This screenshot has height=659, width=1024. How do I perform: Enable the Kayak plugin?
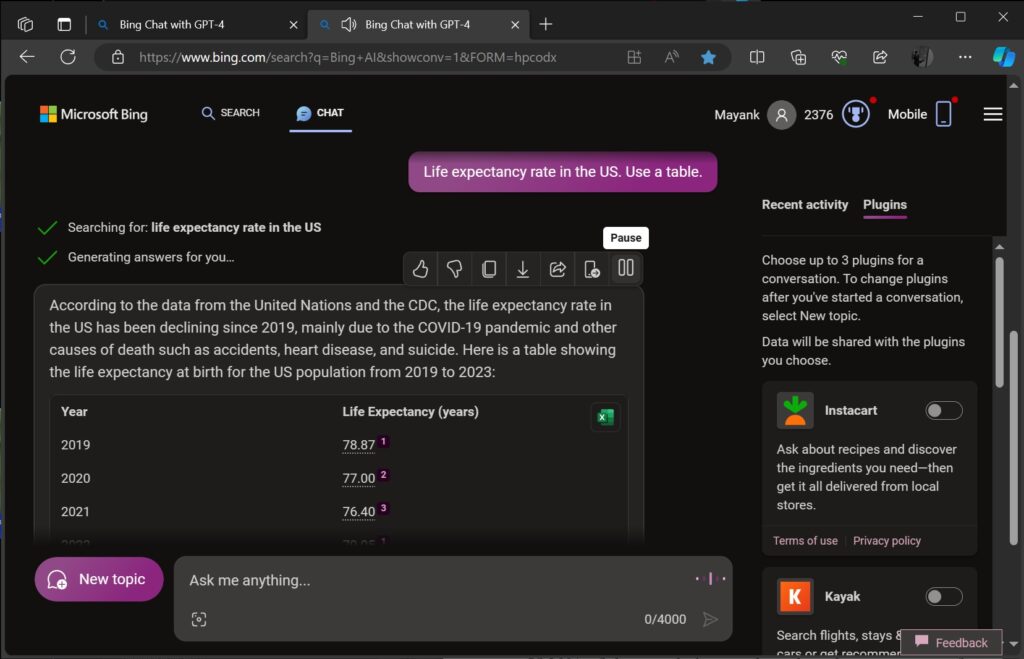click(x=941, y=596)
